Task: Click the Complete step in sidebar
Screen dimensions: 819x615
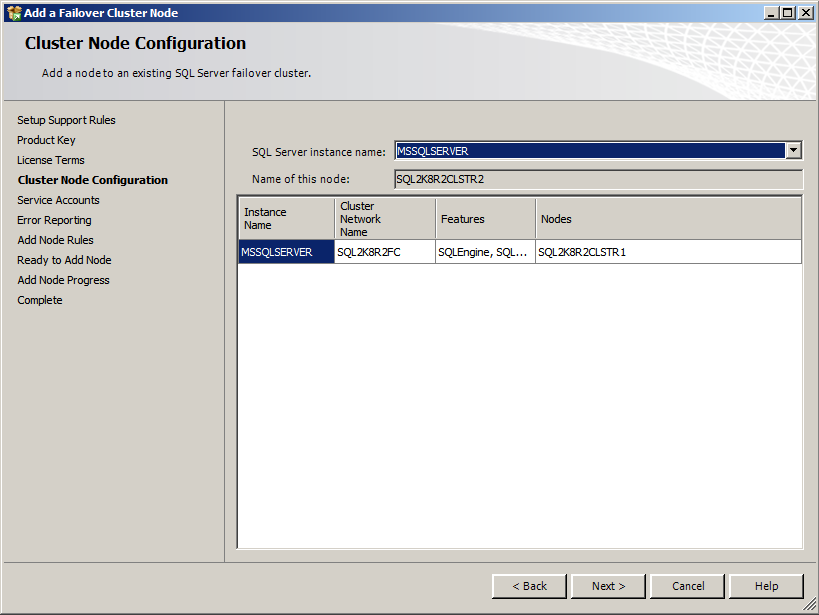Action: [40, 300]
